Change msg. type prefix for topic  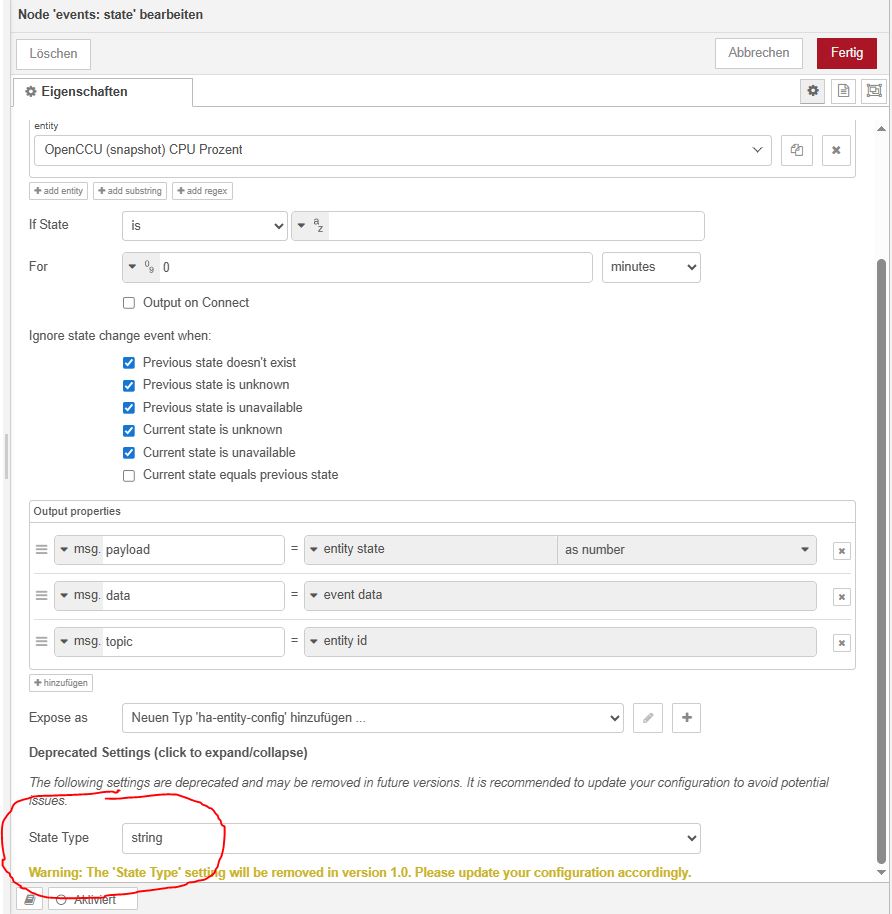pyautogui.click(x=79, y=642)
